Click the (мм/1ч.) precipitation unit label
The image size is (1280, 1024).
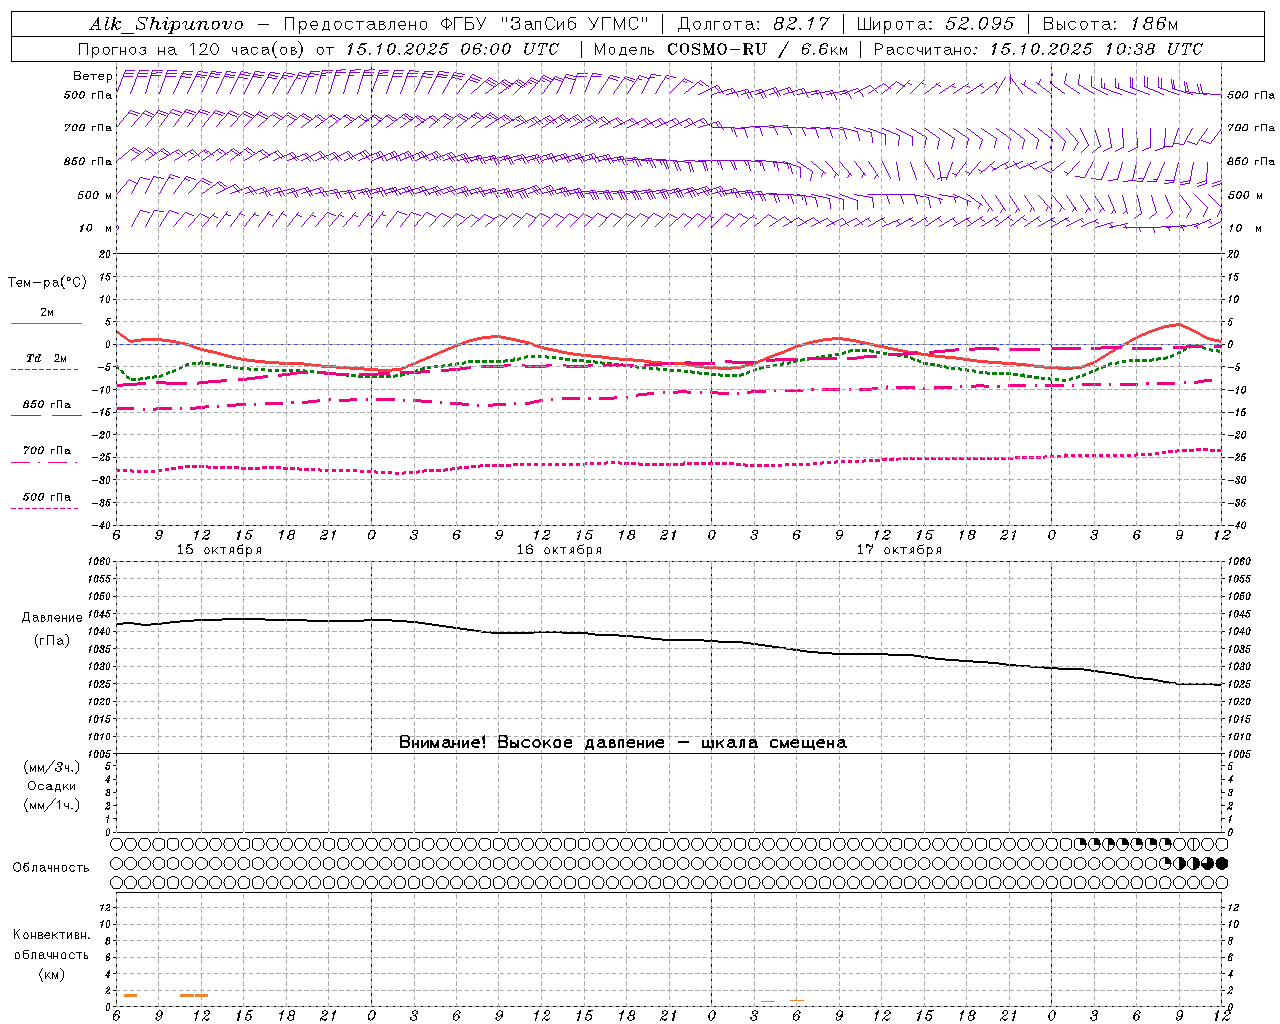pyautogui.click(x=52, y=805)
